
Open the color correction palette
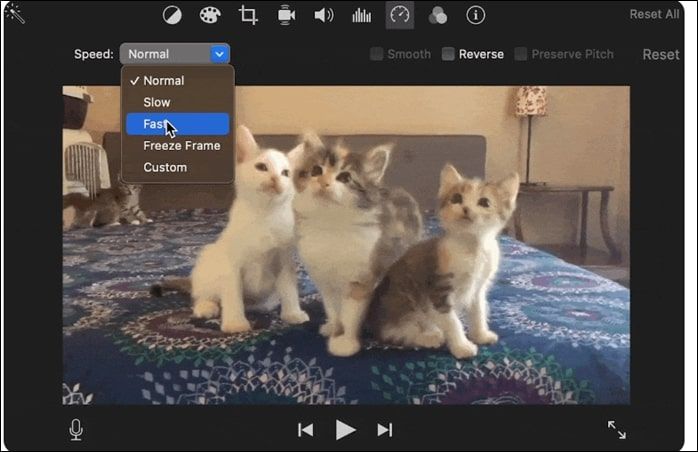coord(209,15)
